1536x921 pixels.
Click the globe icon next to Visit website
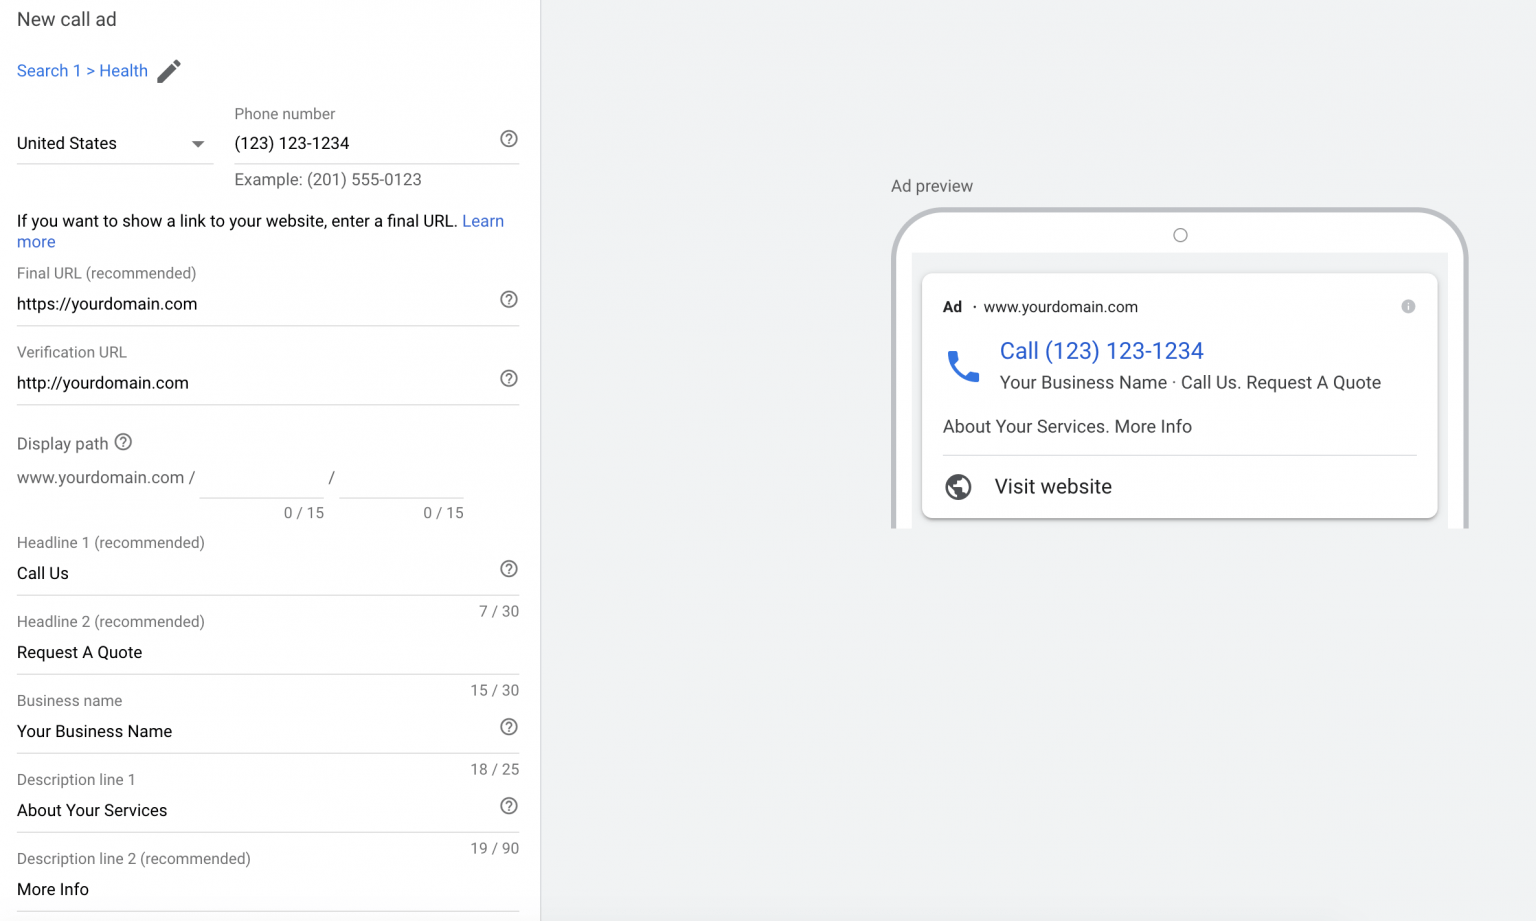[958, 487]
